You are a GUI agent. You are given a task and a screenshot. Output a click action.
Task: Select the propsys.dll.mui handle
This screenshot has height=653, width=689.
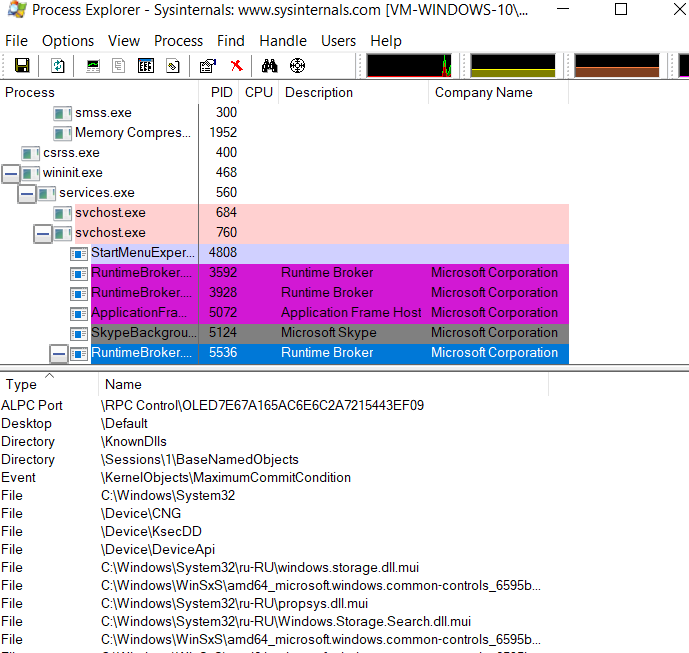[274, 603]
